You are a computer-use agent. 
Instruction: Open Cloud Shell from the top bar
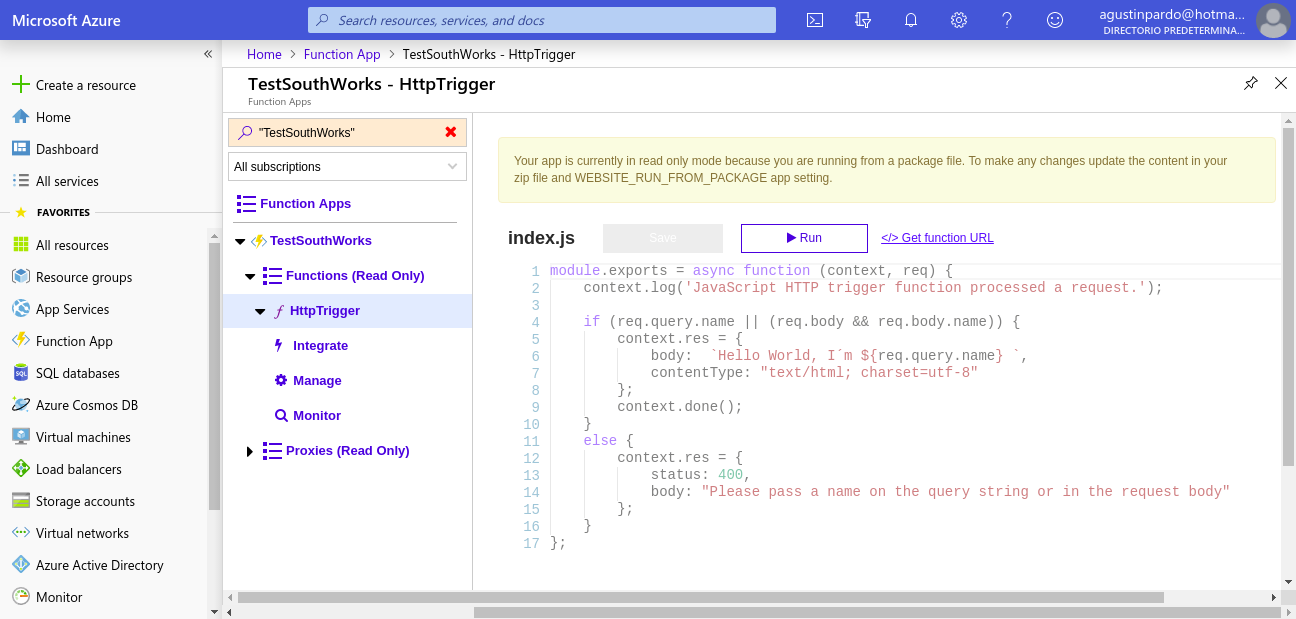click(x=814, y=20)
